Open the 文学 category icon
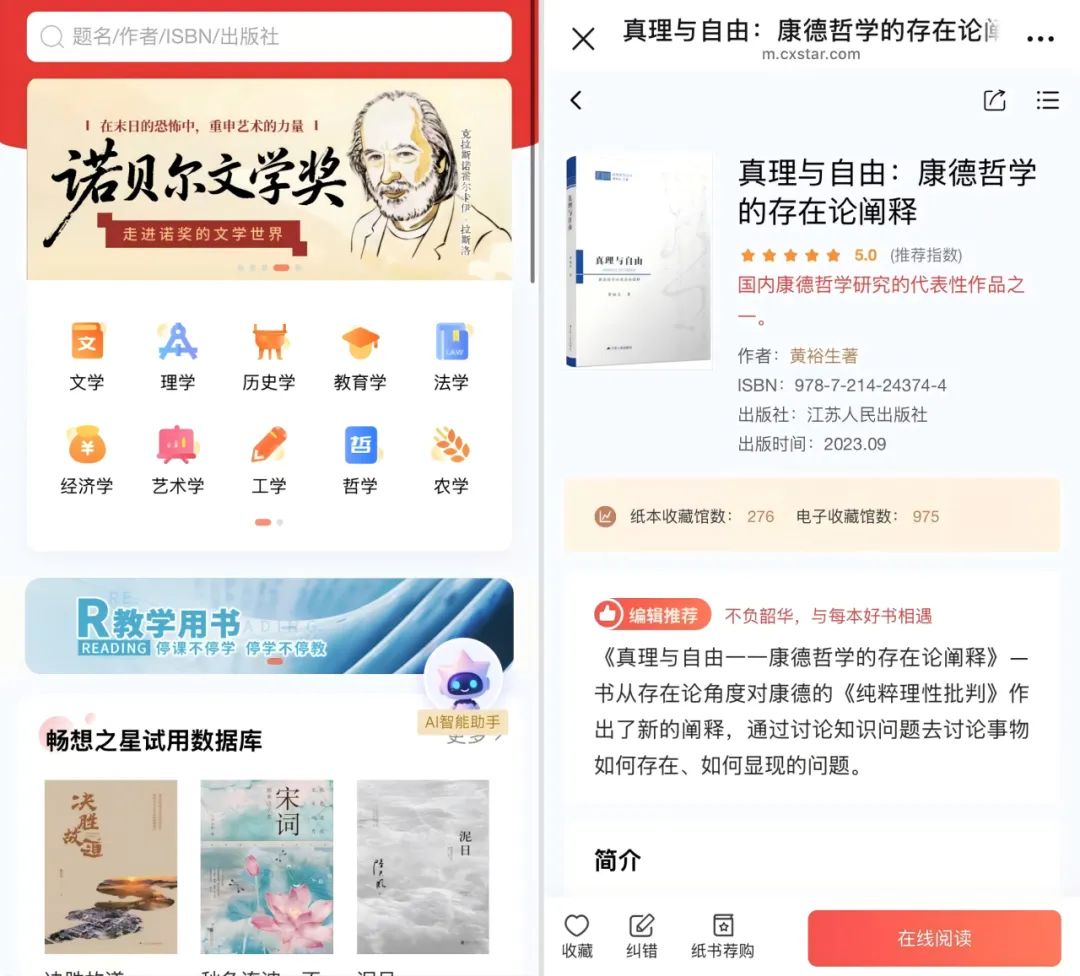1080x976 pixels. tap(87, 342)
